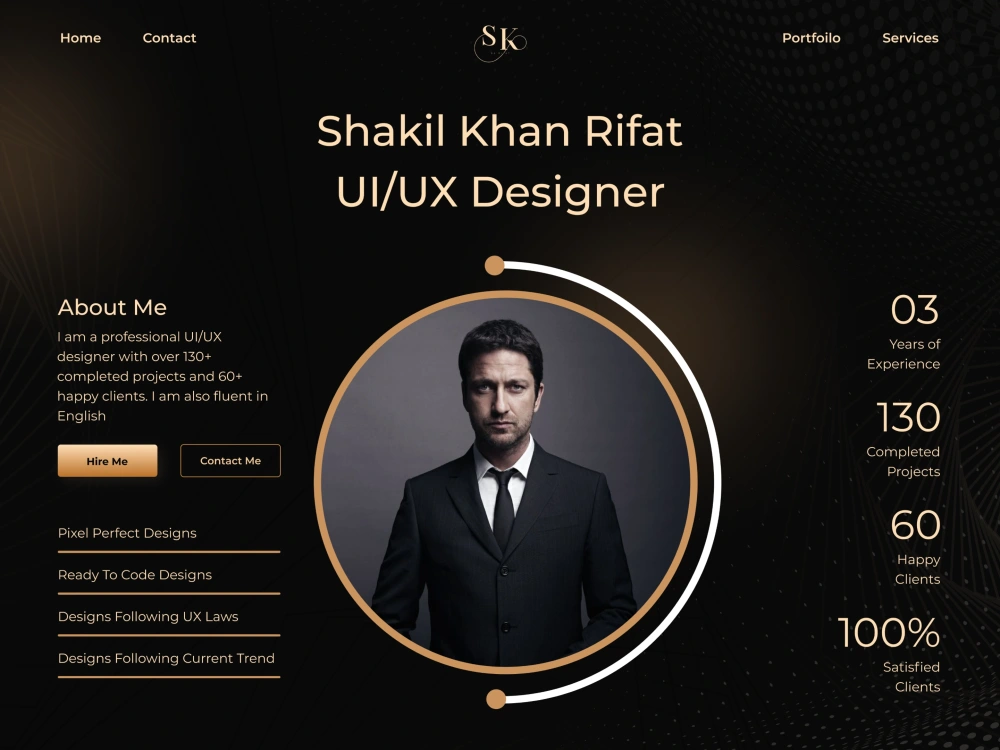This screenshot has height=750, width=1000.
Task: Click the 60 Happy Clients stat
Action: [x=915, y=547]
